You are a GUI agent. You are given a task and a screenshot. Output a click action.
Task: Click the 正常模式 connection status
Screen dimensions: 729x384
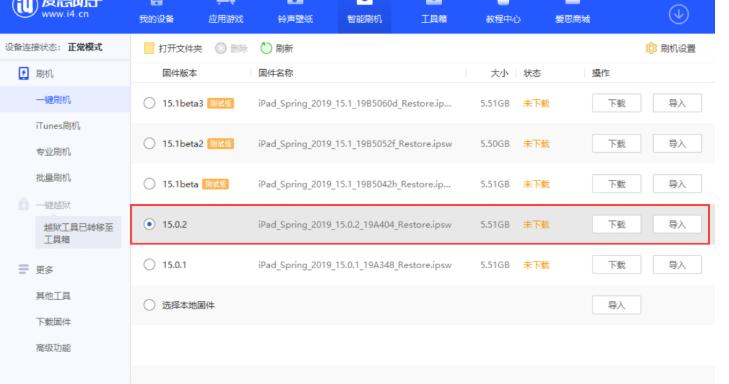coord(85,47)
